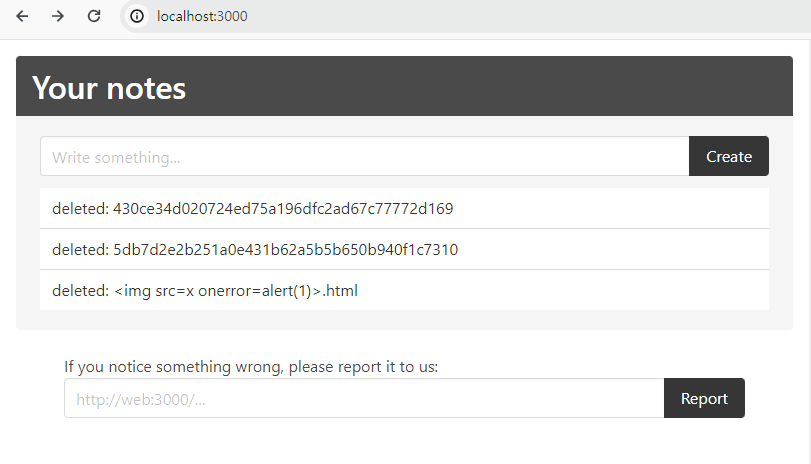Go back using the browser back arrow
This screenshot has height=464, width=811.
click(22, 16)
